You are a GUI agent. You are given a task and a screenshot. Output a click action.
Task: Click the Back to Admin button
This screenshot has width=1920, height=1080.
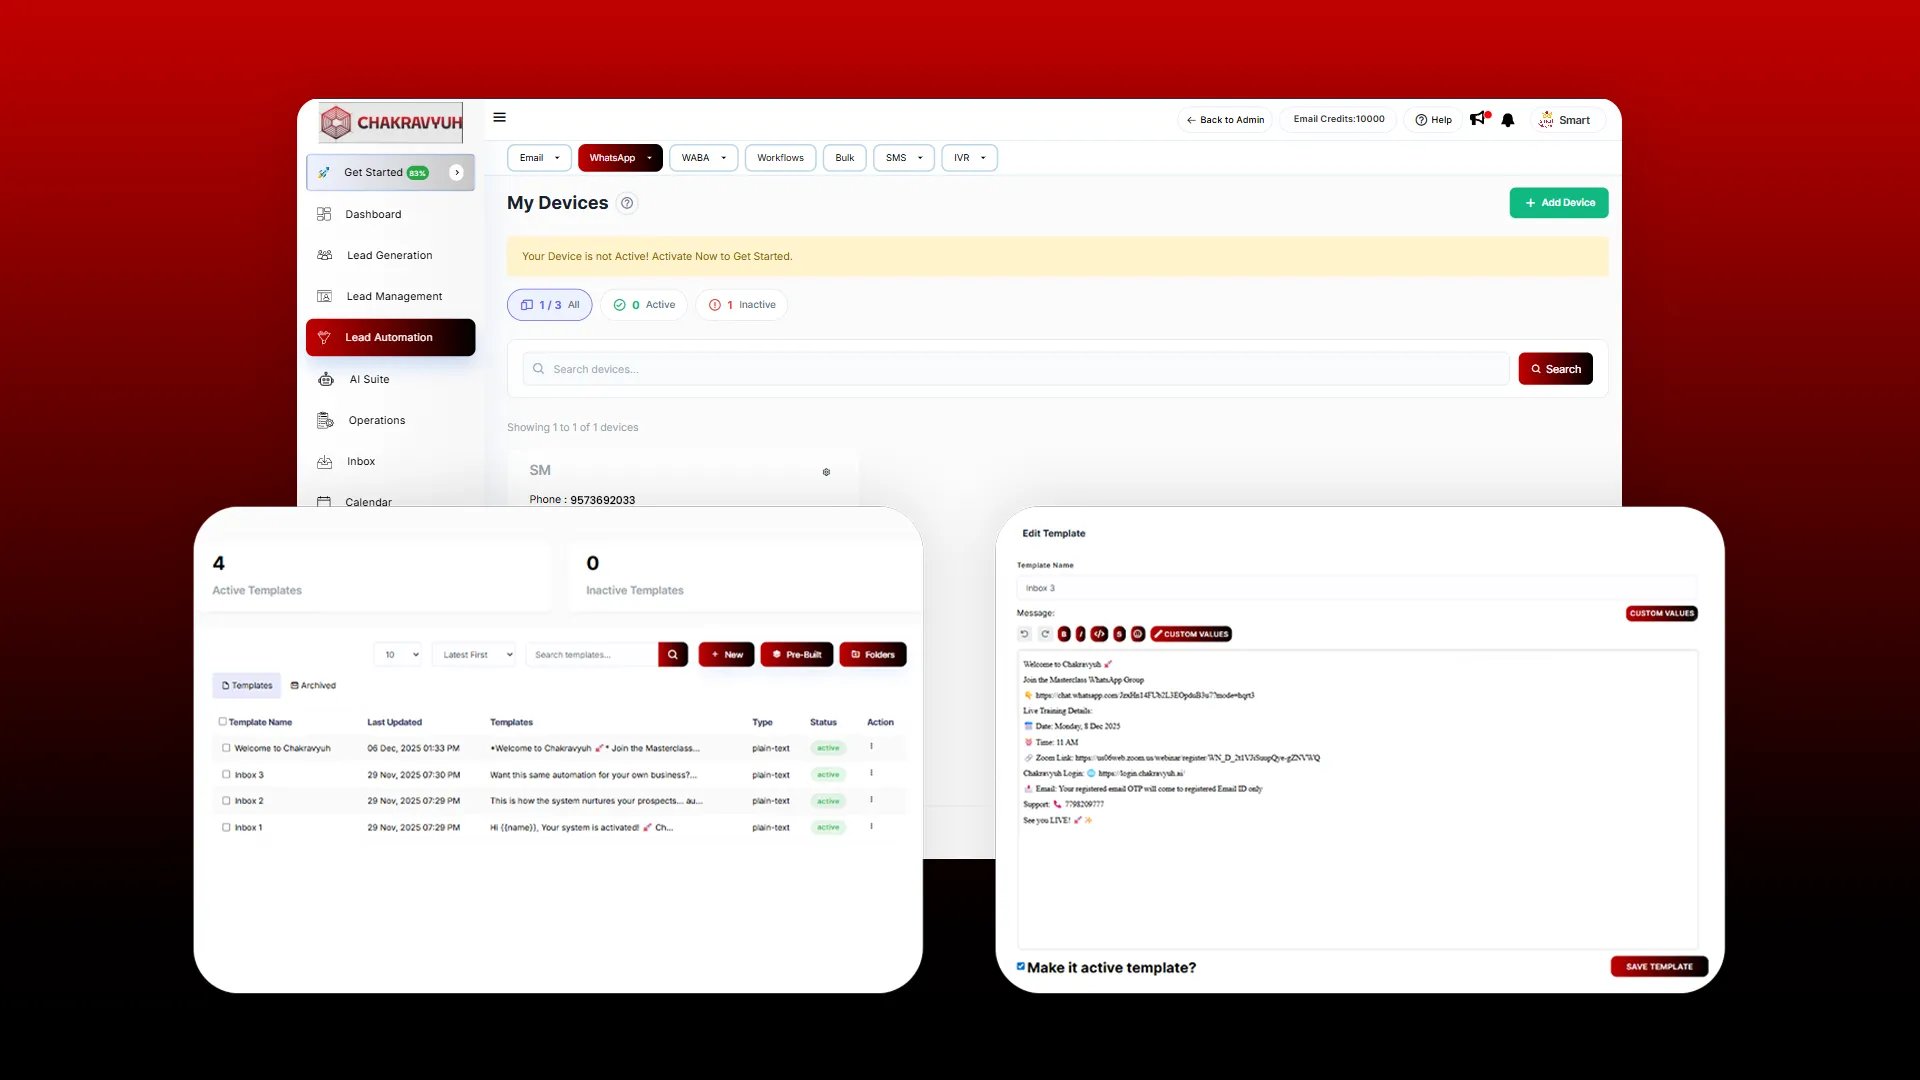(1225, 120)
